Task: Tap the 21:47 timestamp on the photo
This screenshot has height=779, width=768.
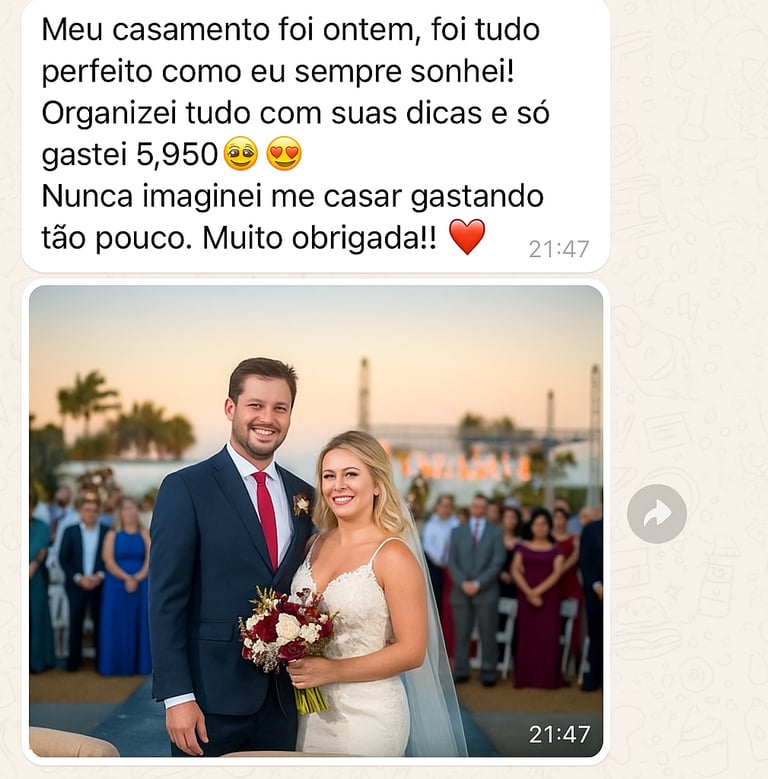Action: pyautogui.click(x=560, y=734)
